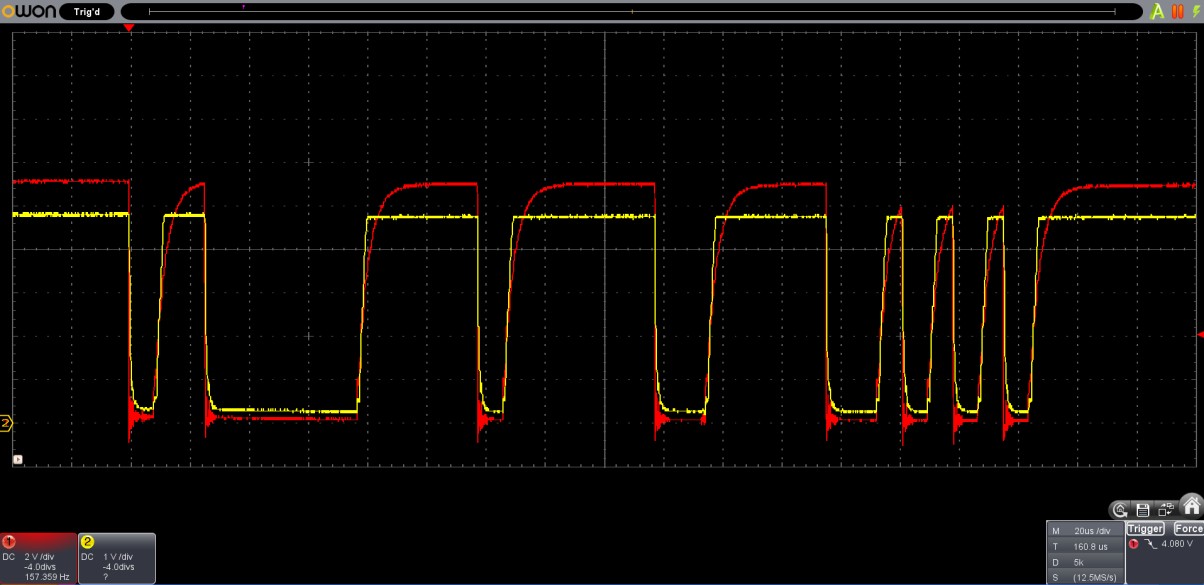The height and width of the screenshot is (585, 1204).
Task: Click the window transfer arrows icon
Action: 1166,509
